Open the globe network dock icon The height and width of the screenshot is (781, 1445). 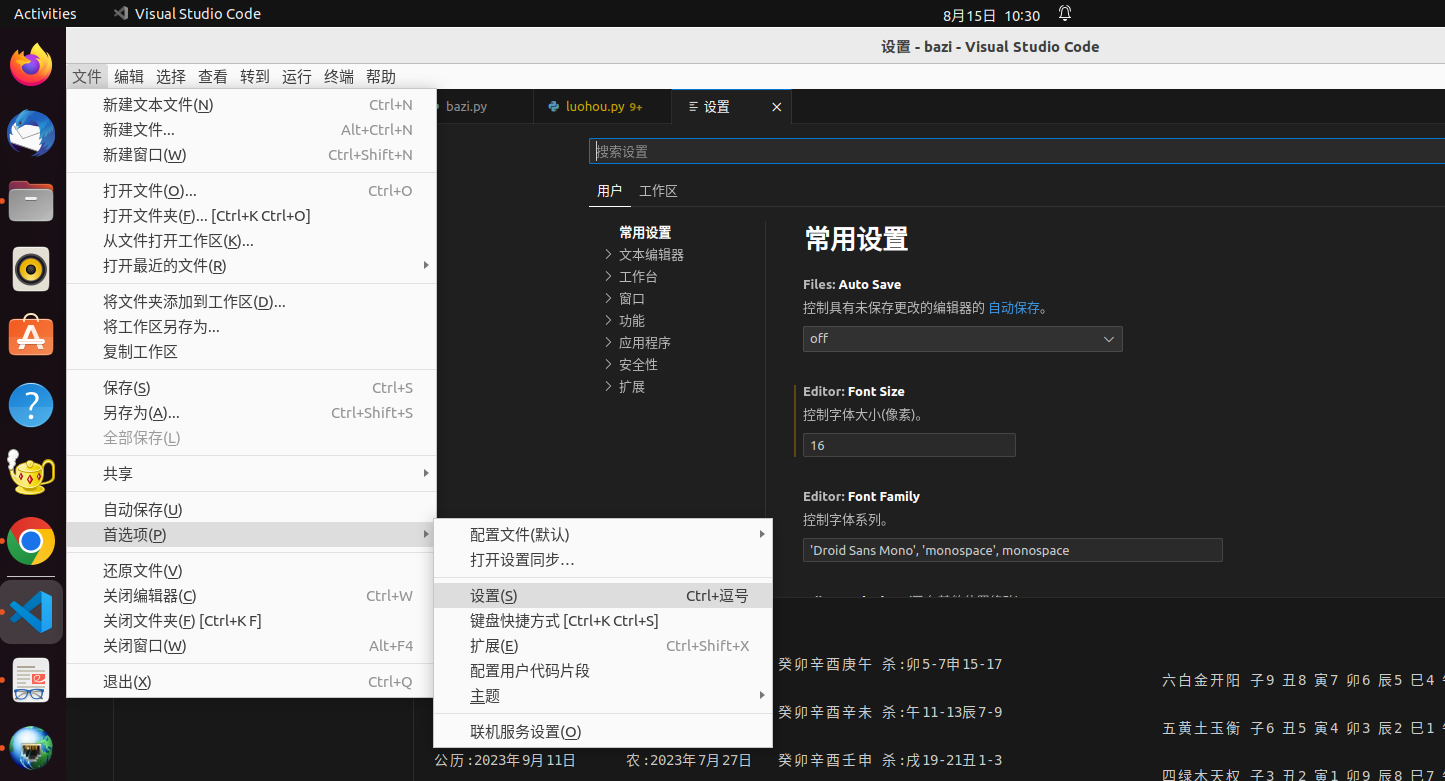click(x=31, y=747)
